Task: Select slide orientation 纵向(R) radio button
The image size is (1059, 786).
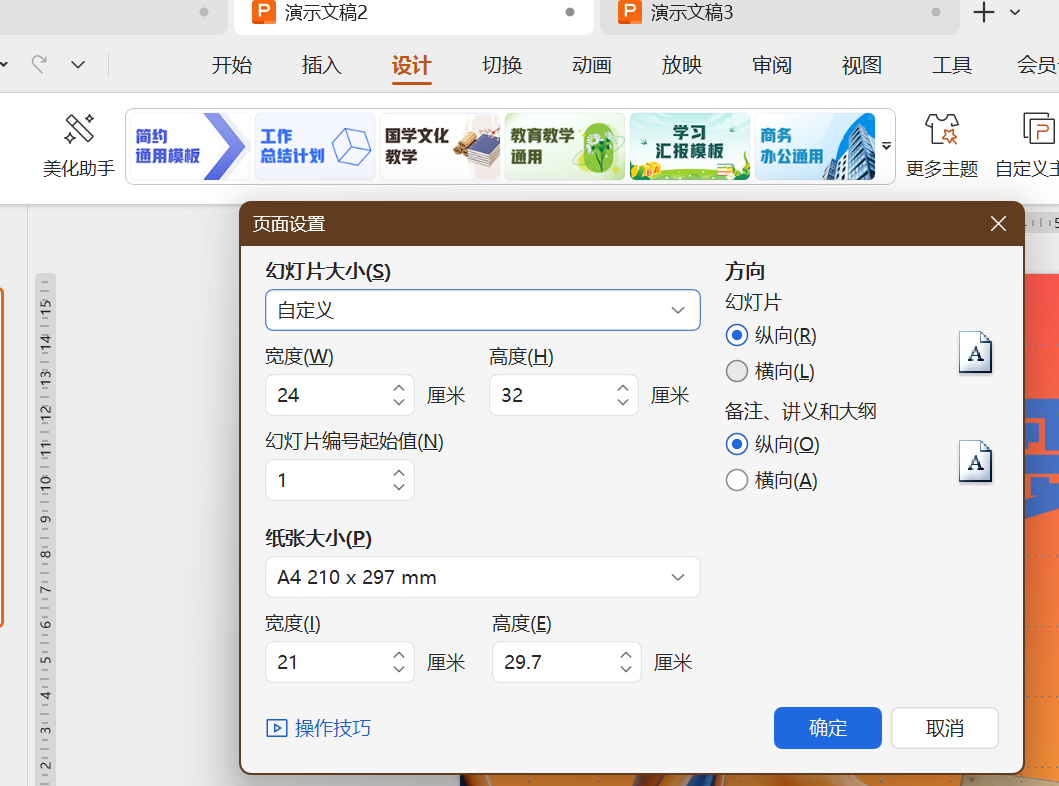Action: [737, 335]
